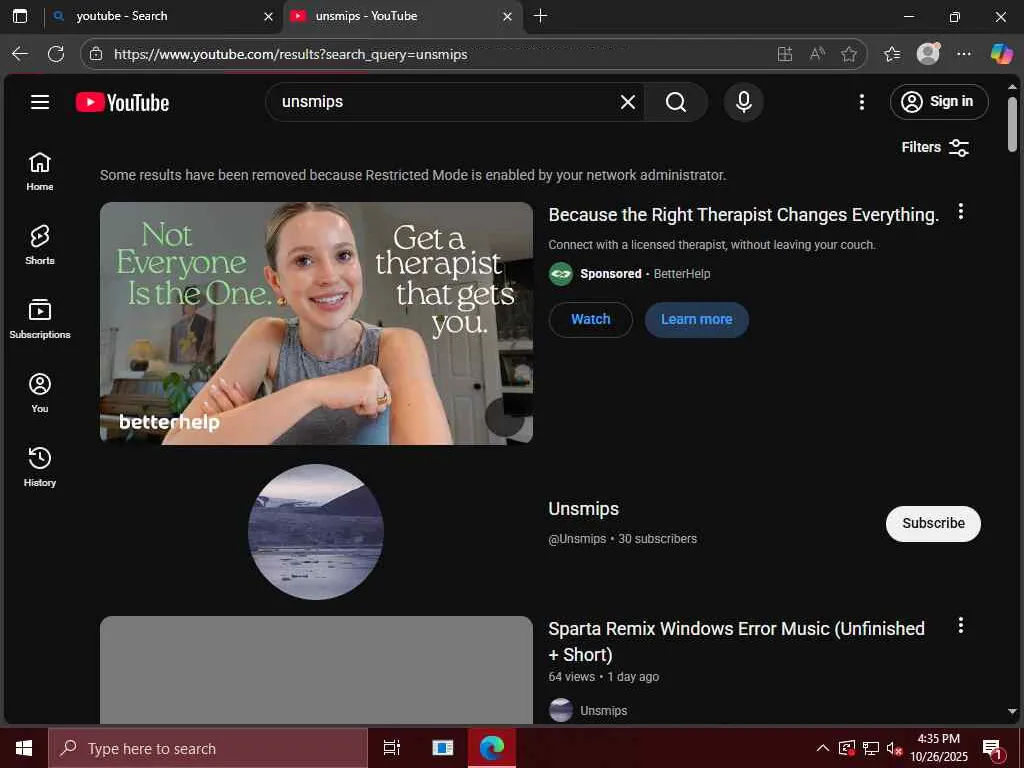
Task: Click the Watch button on the ad
Action: click(x=590, y=319)
